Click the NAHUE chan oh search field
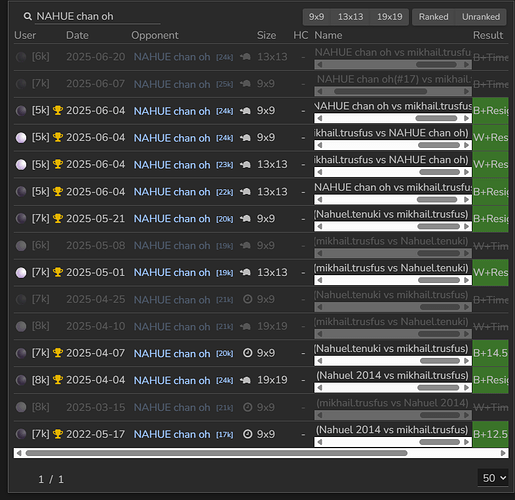 click(98, 16)
